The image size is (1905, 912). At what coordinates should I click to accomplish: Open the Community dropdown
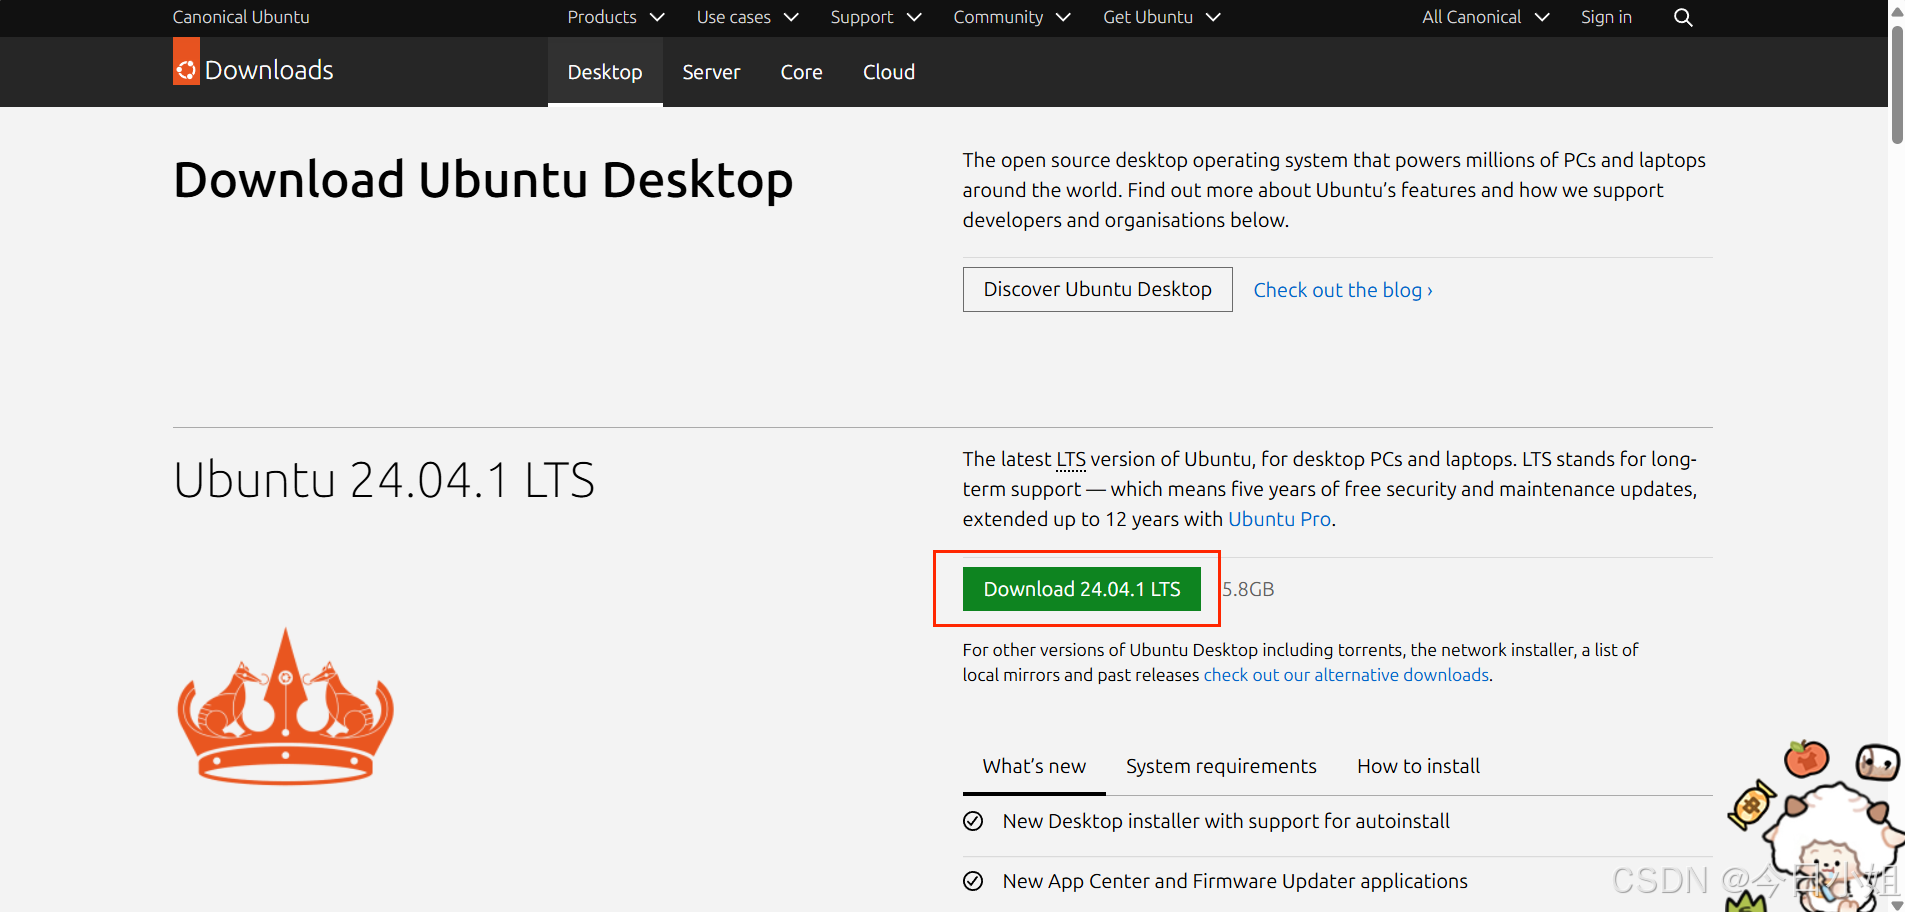coord(1011,17)
